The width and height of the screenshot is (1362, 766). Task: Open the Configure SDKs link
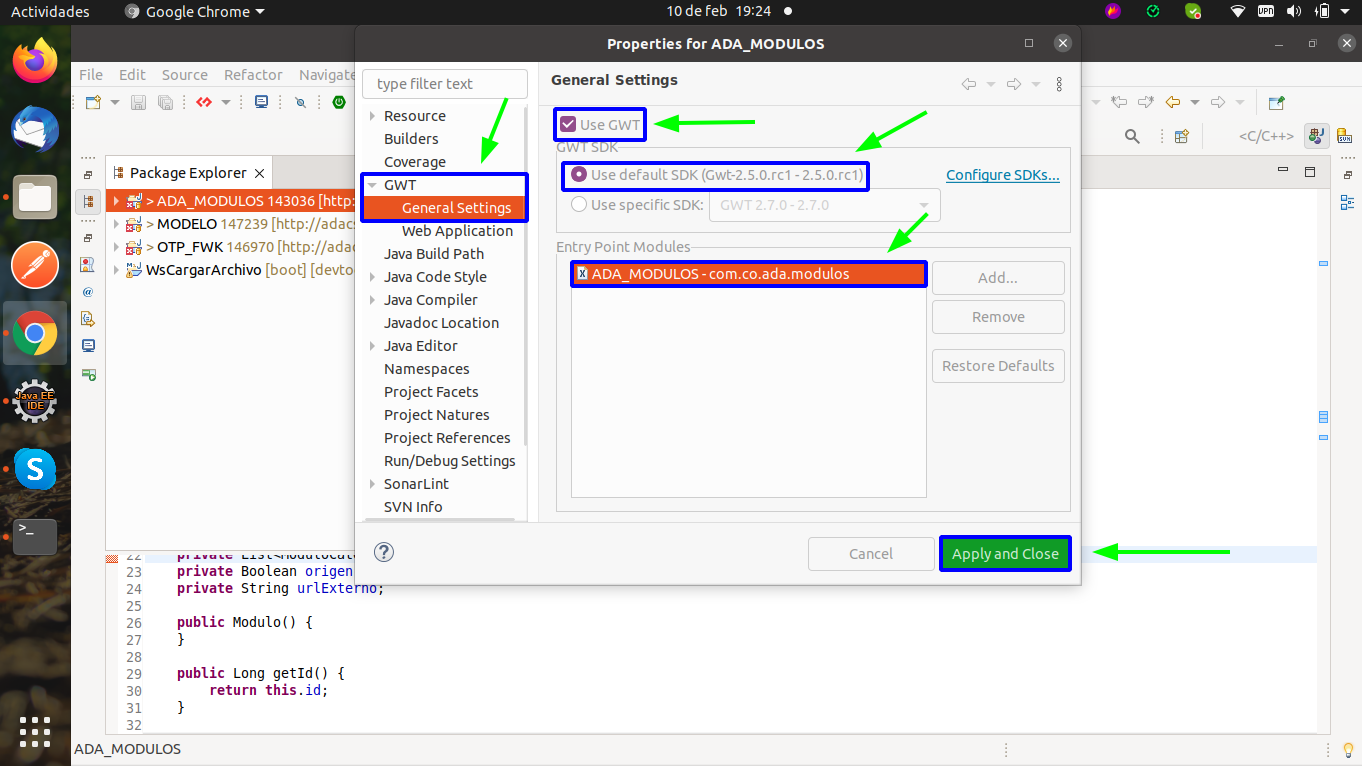tap(1002, 175)
